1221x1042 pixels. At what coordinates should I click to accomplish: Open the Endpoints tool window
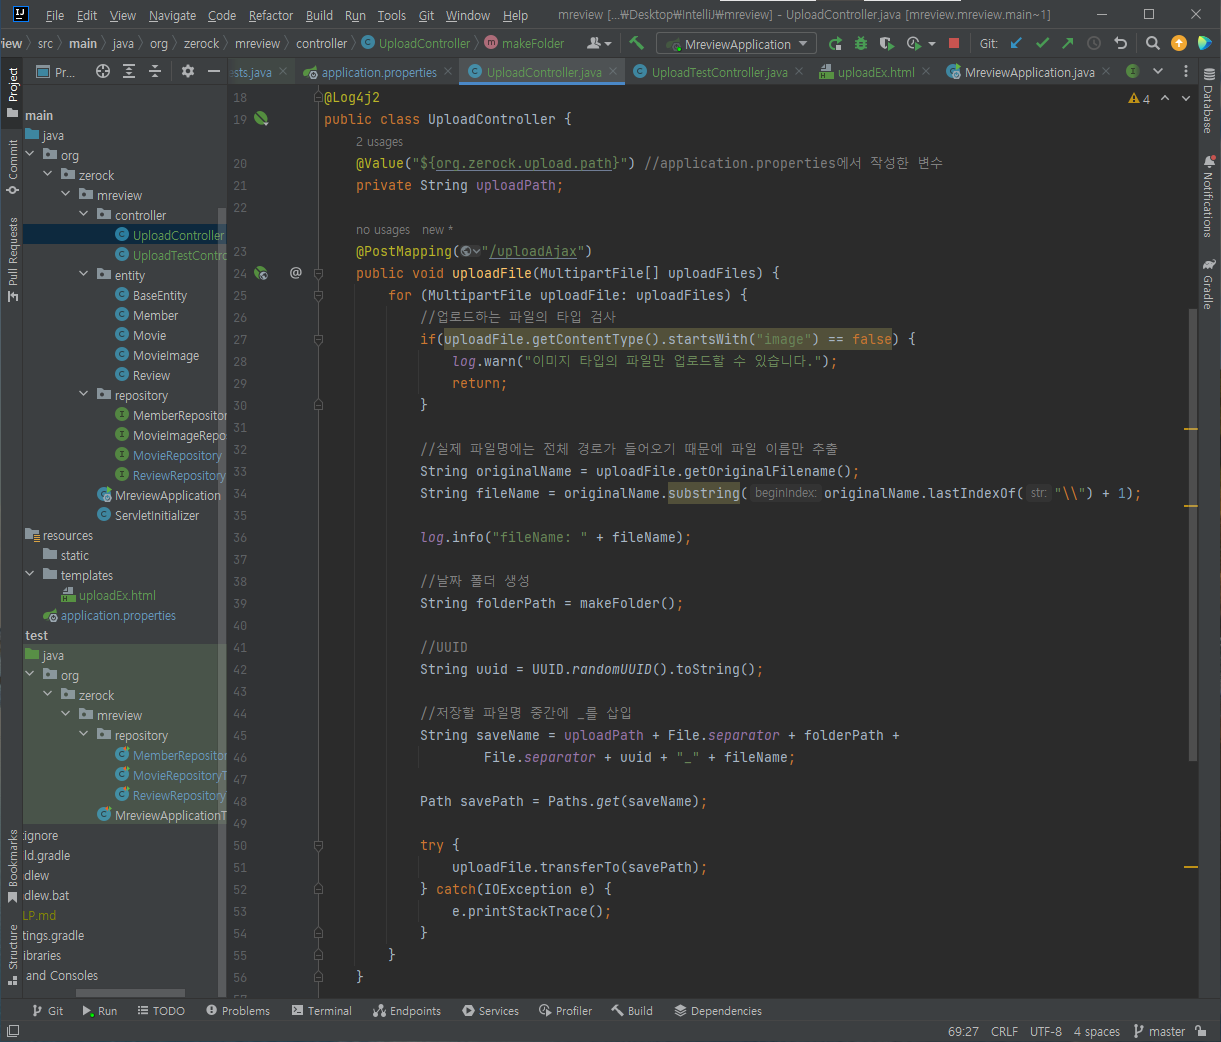pos(406,1011)
